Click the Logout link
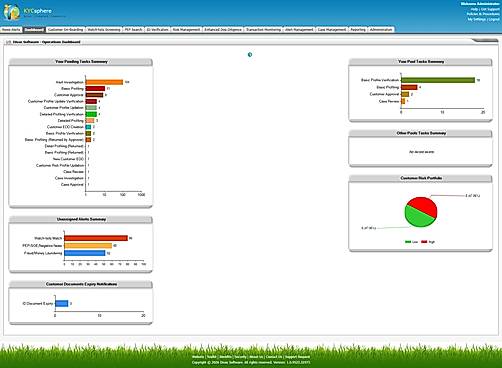502x368 pixels. [494, 20]
